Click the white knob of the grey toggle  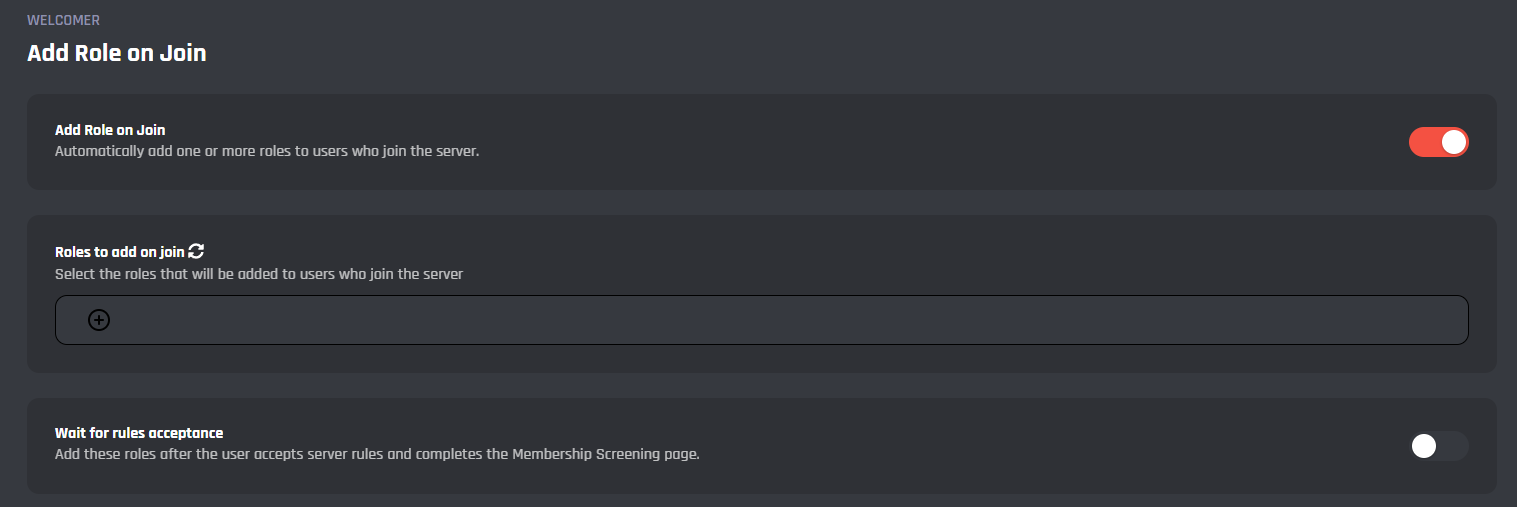1424,446
